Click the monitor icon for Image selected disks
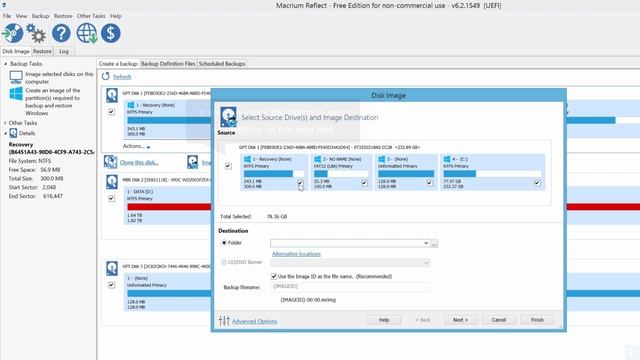 pyautogui.click(x=16, y=77)
